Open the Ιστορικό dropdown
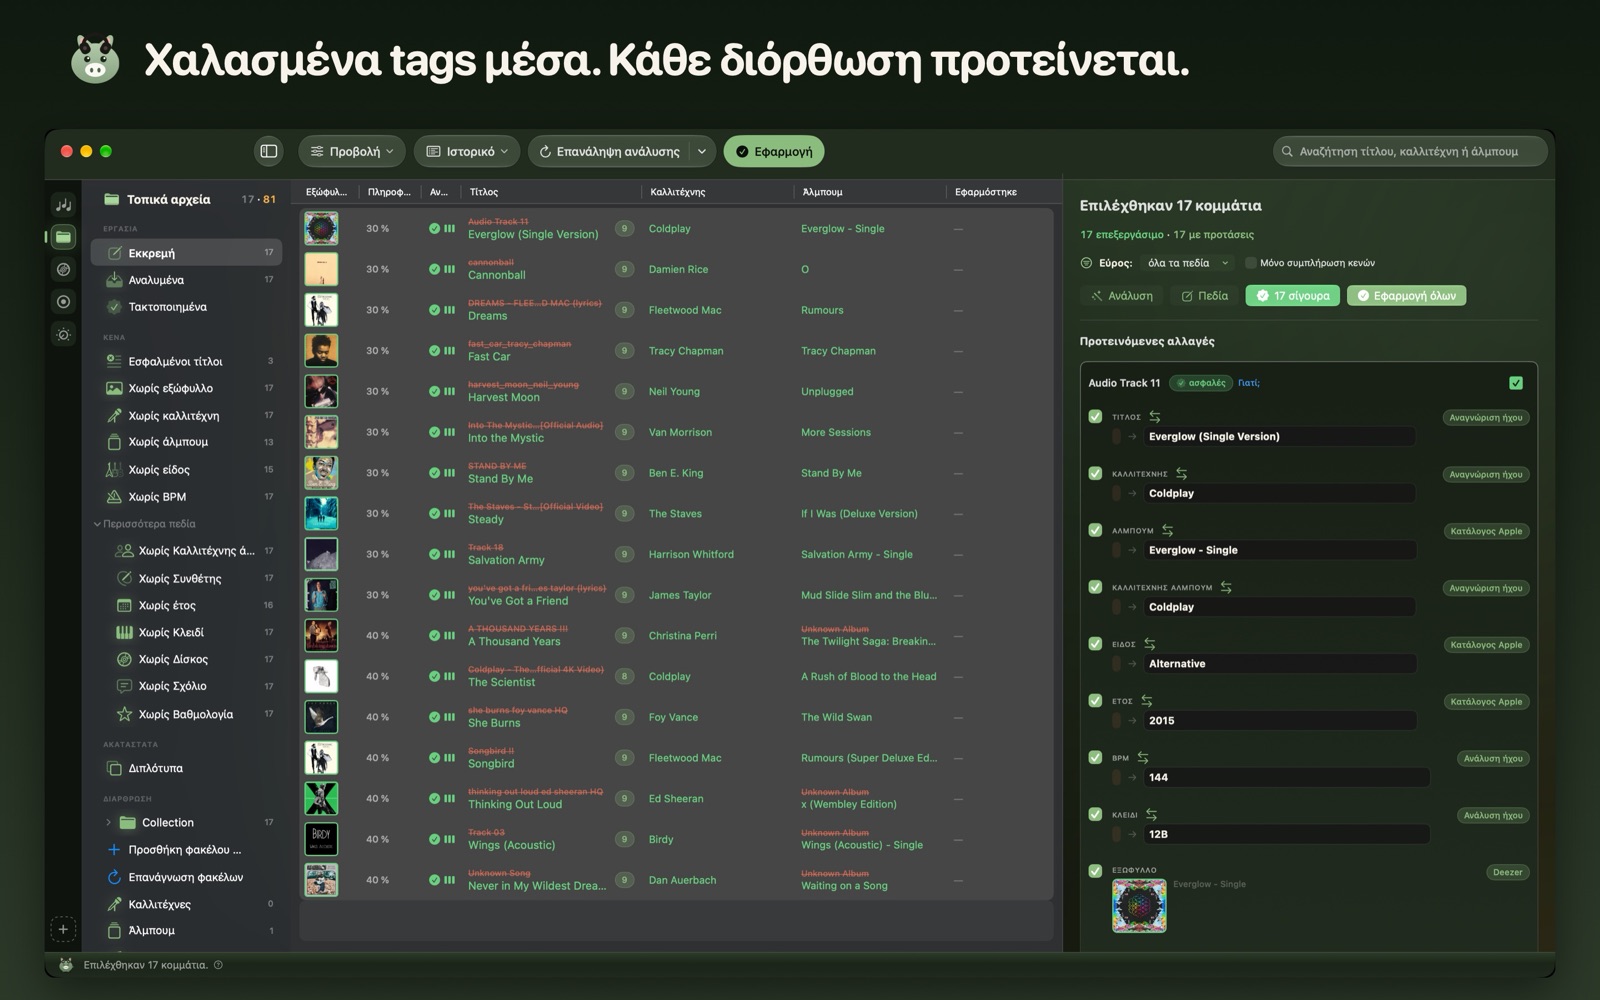The height and width of the screenshot is (1000, 1600). pyautogui.click(x=467, y=151)
